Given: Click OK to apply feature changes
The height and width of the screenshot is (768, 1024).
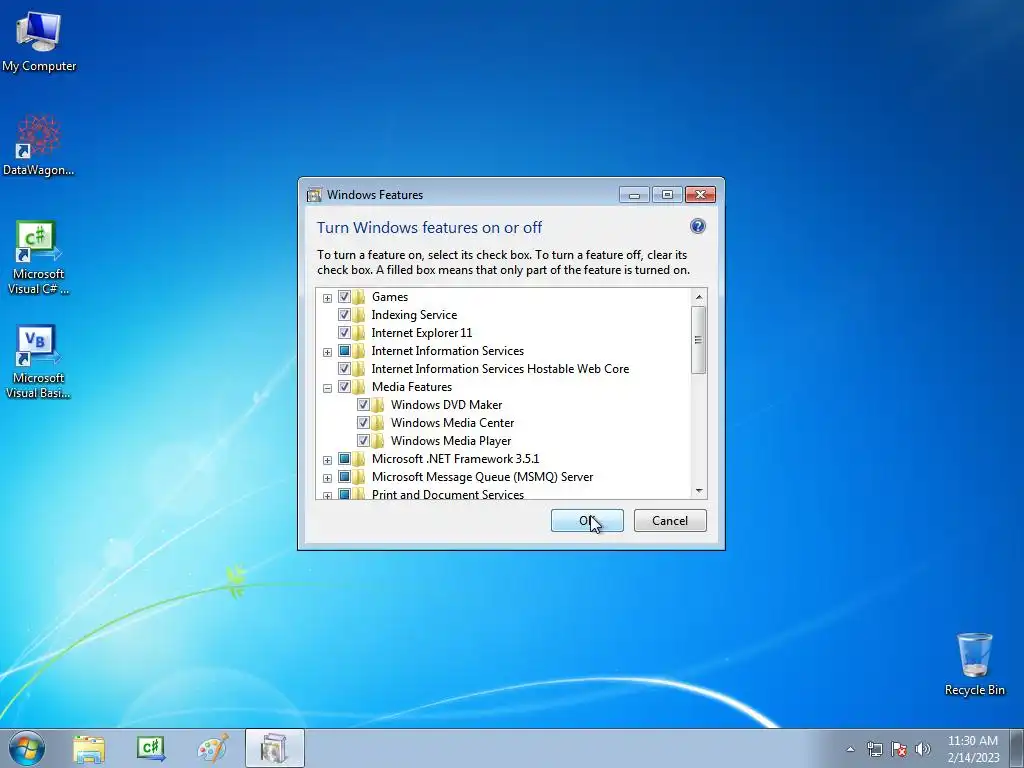Looking at the screenshot, I should tap(587, 520).
